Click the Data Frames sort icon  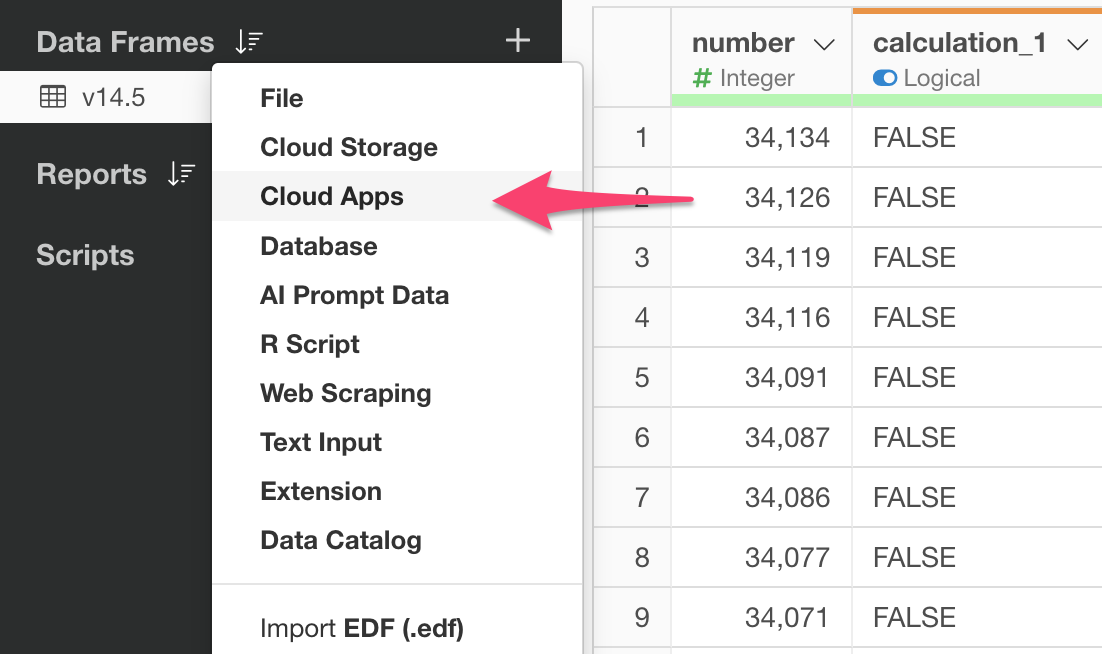click(x=248, y=42)
